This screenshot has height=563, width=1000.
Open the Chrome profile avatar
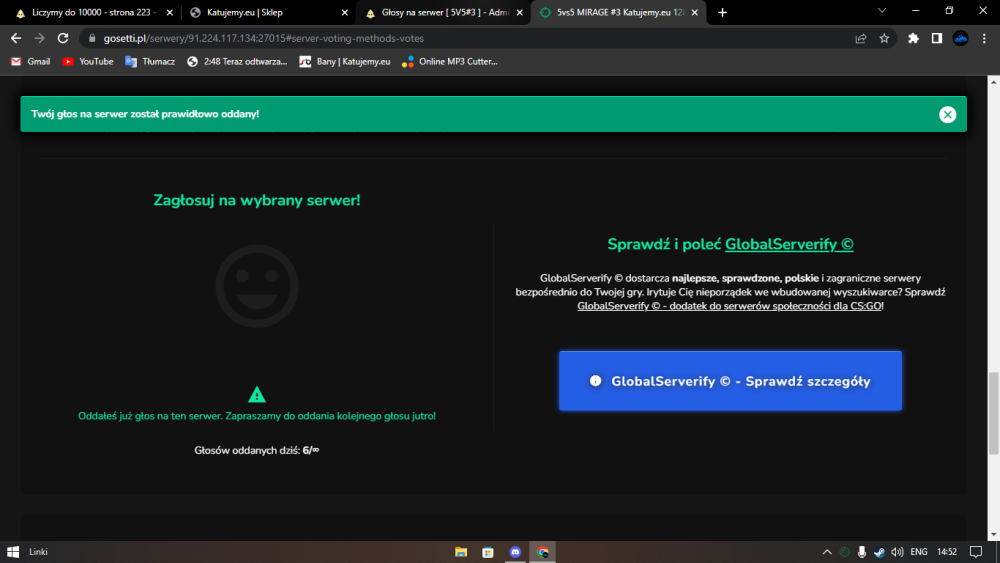click(960, 38)
